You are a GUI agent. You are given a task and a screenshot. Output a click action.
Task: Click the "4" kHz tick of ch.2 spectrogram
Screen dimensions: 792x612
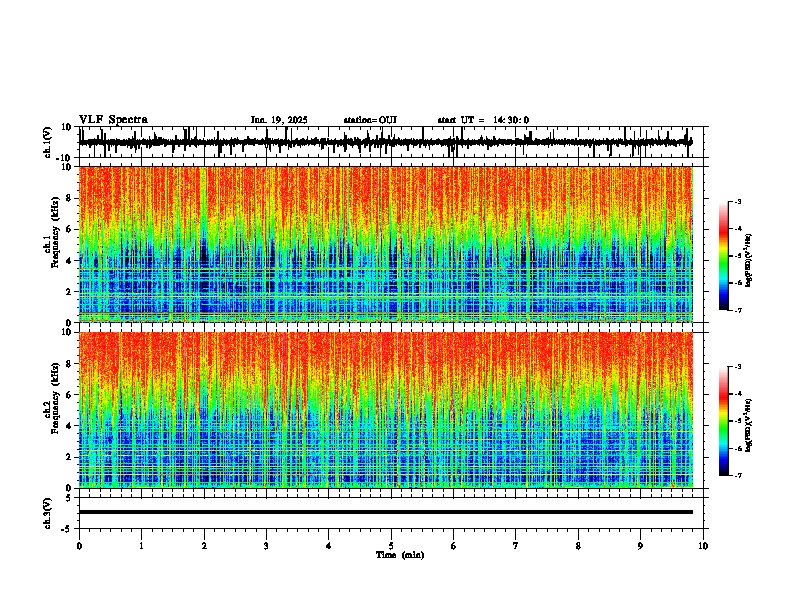pos(70,426)
